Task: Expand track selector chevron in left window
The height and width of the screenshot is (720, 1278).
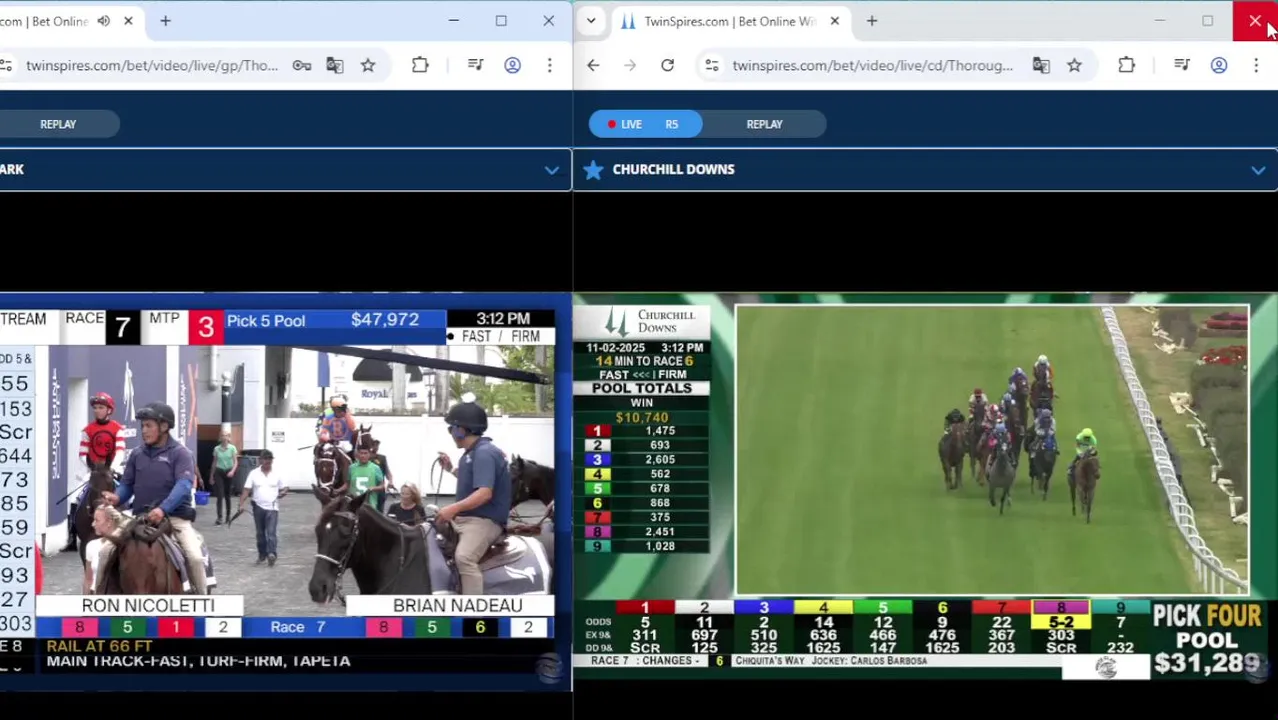Action: (x=551, y=170)
